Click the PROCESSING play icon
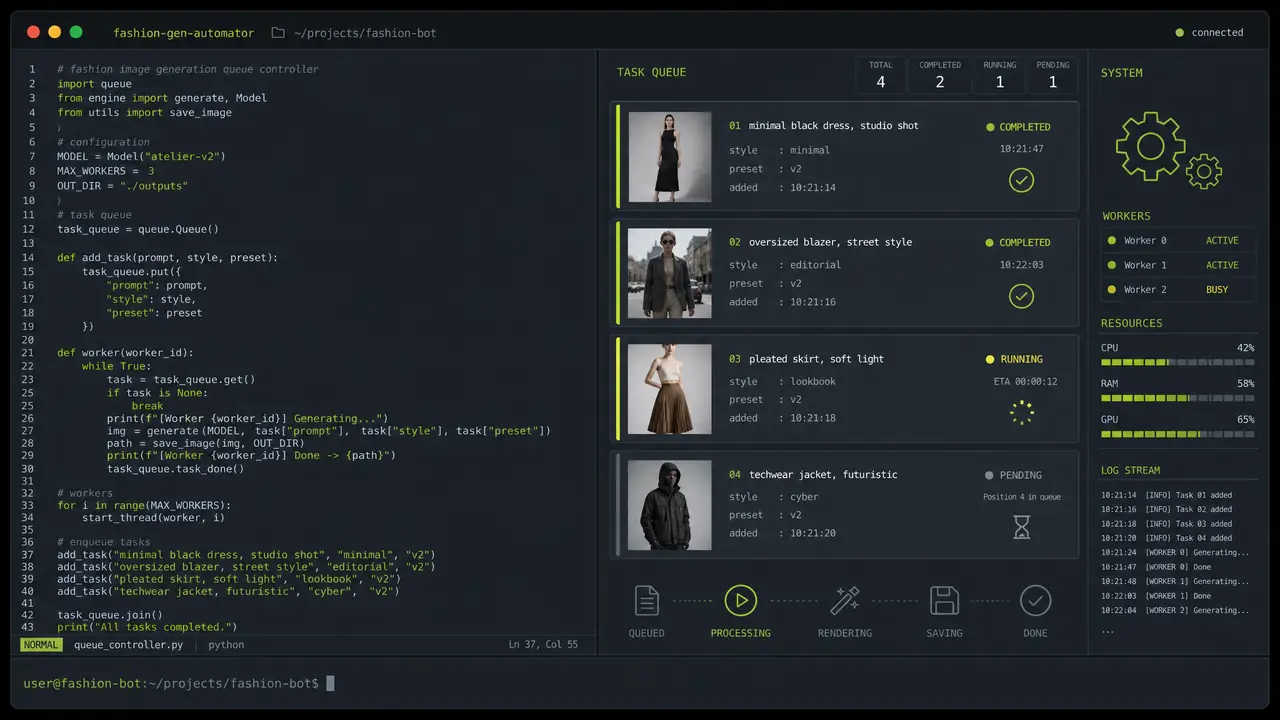Screen dimensions: 1280x720 tap(740, 600)
